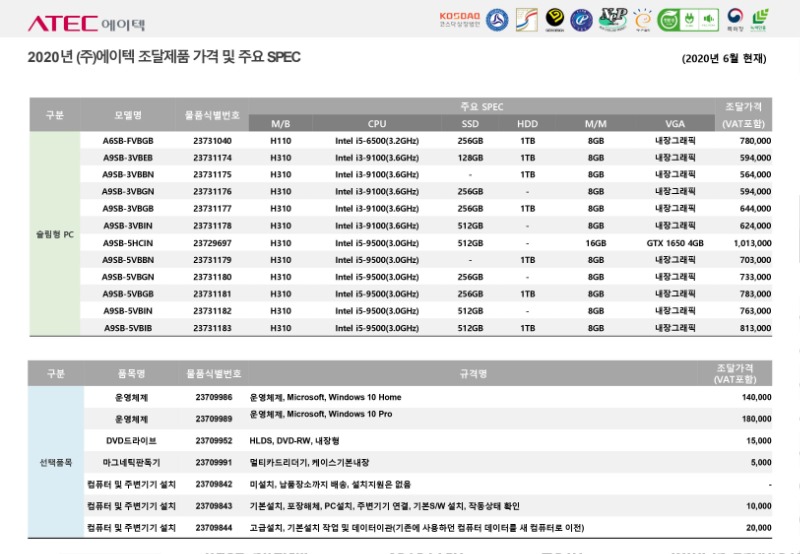Click the green stacked leaves certification logo

[760, 20]
